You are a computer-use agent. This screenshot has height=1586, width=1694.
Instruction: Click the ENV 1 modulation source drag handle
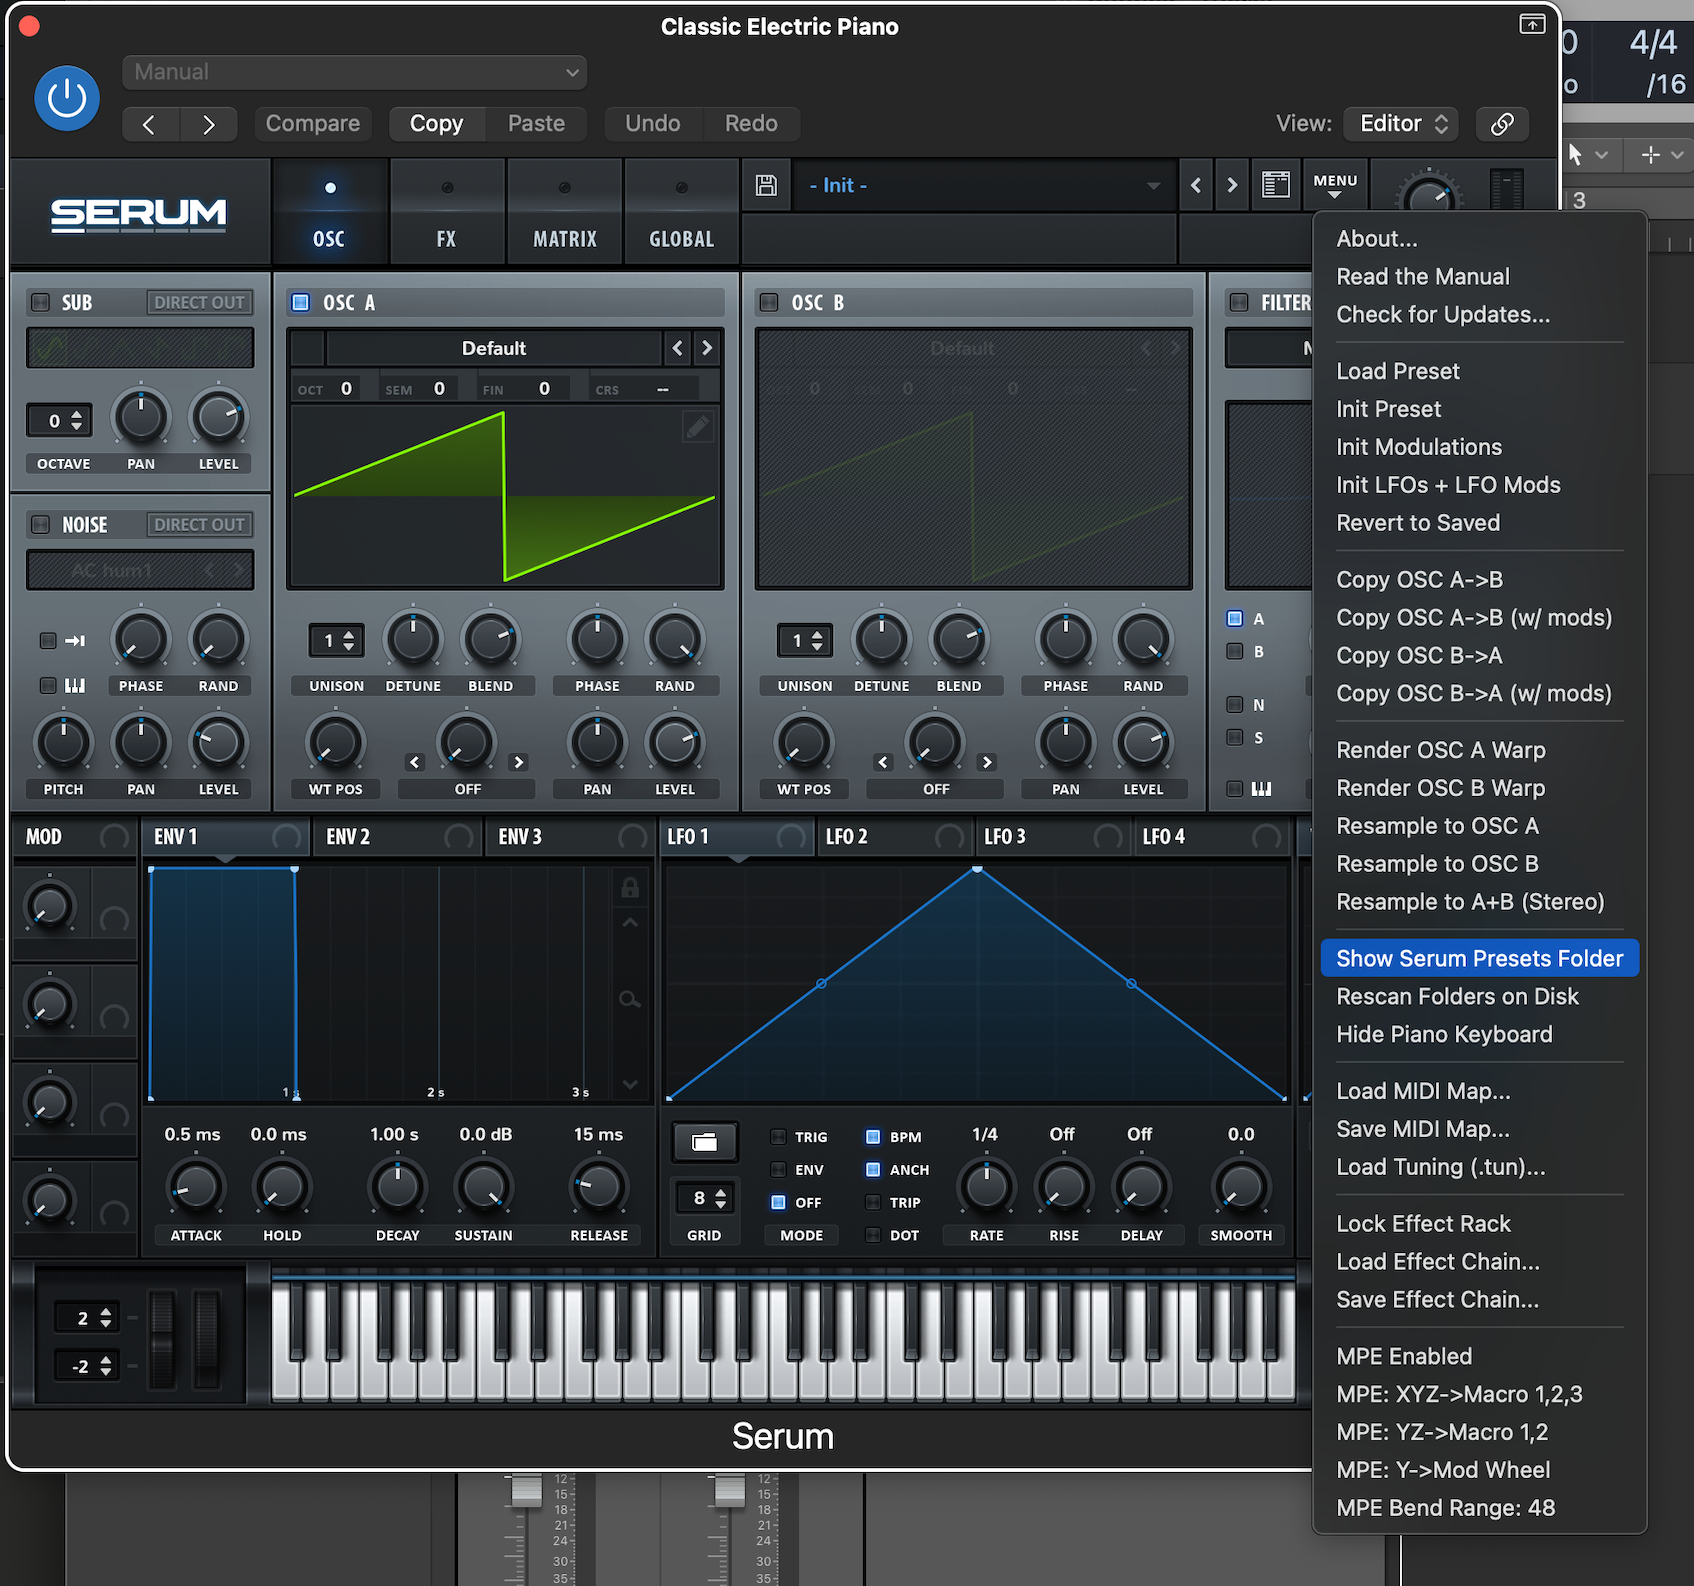tap(287, 837)
